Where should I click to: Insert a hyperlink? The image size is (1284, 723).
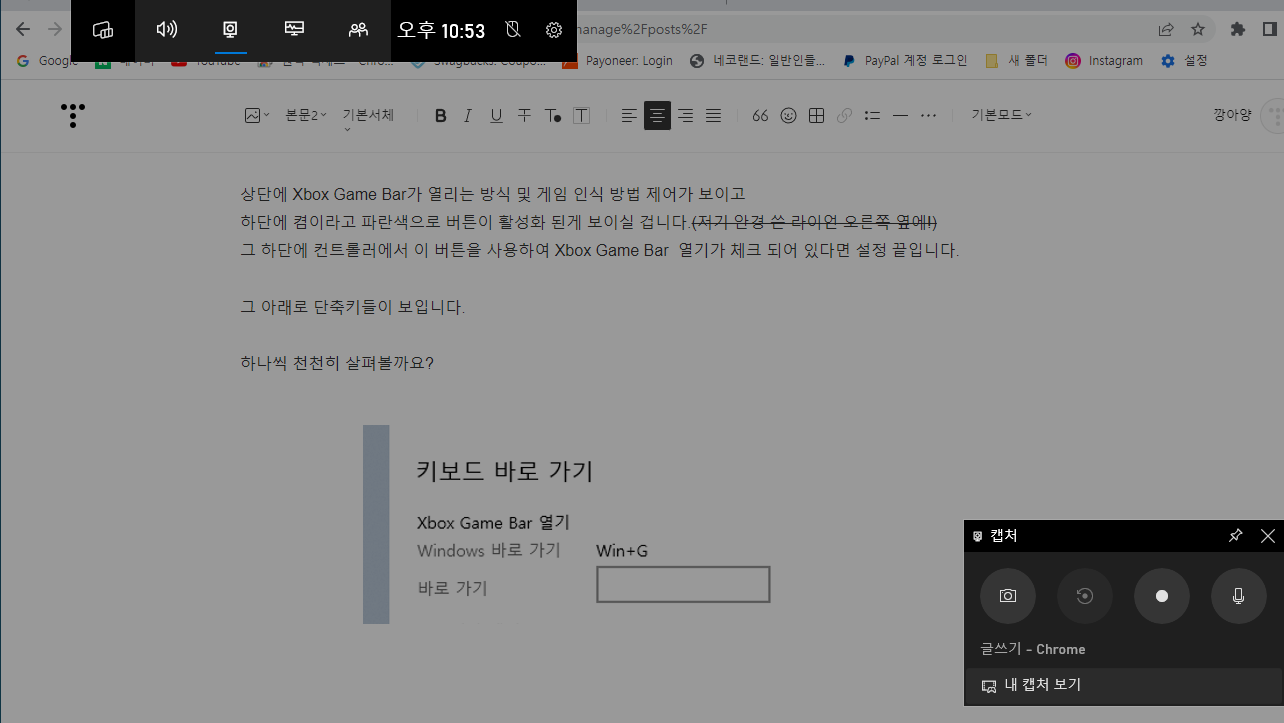point(844,116)
